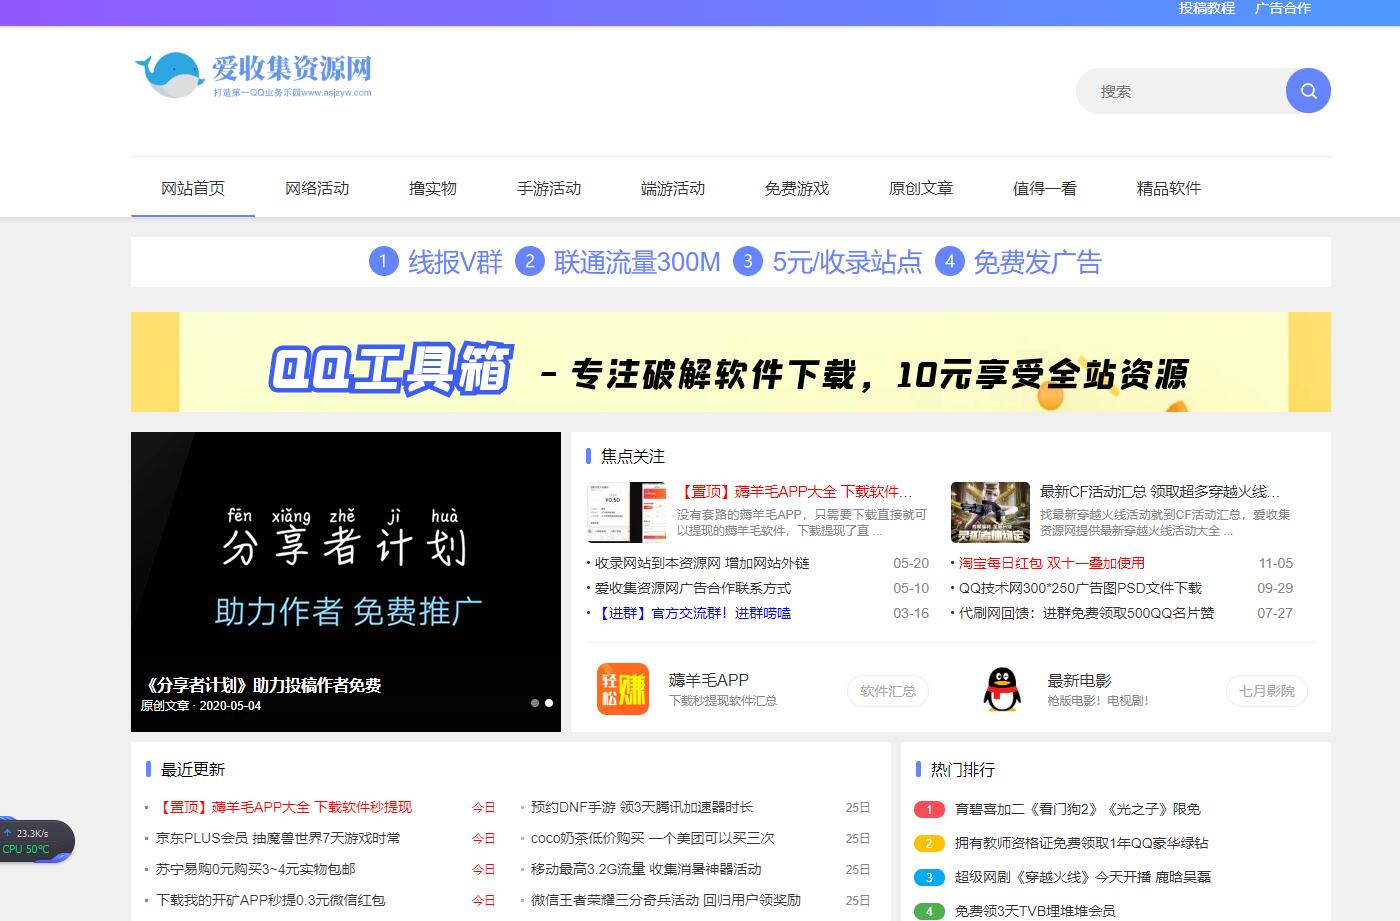Open 代刷网回馈 500QQ名片赞 article

(1087, 613)
